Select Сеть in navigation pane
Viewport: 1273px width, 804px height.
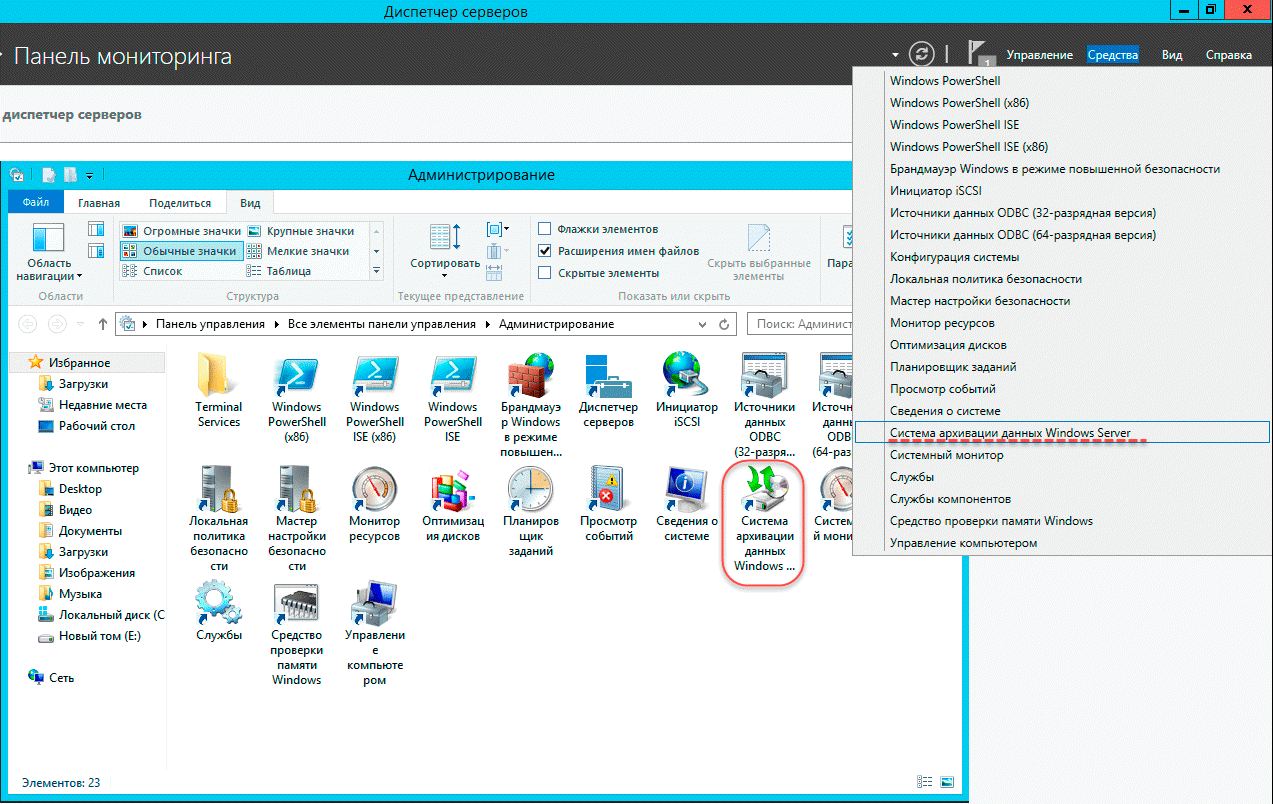[62, 678]
